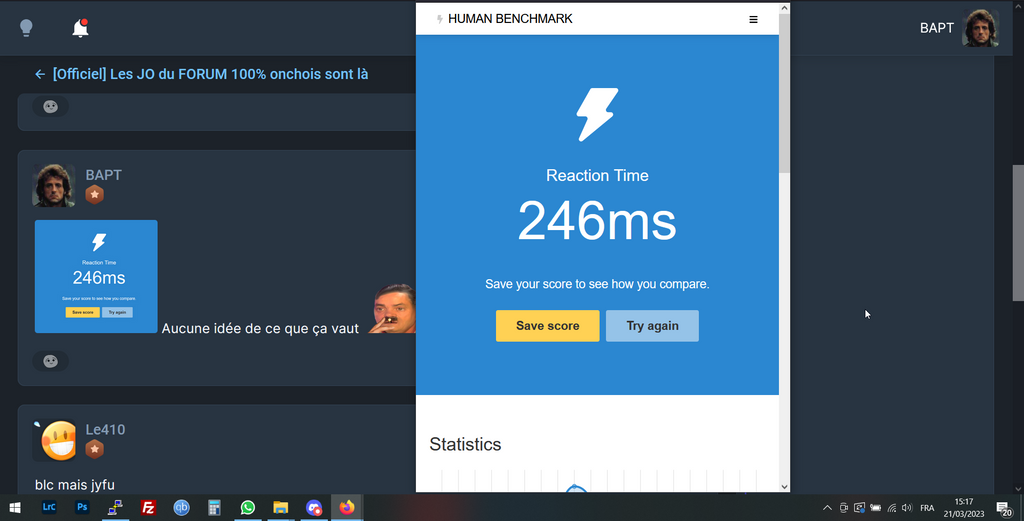This screenshot has height=521, width=1024.
Task: Click the down arrow of the Human Benchmark scrollbar
Action: pyautogui.click(x=784, y=486)
